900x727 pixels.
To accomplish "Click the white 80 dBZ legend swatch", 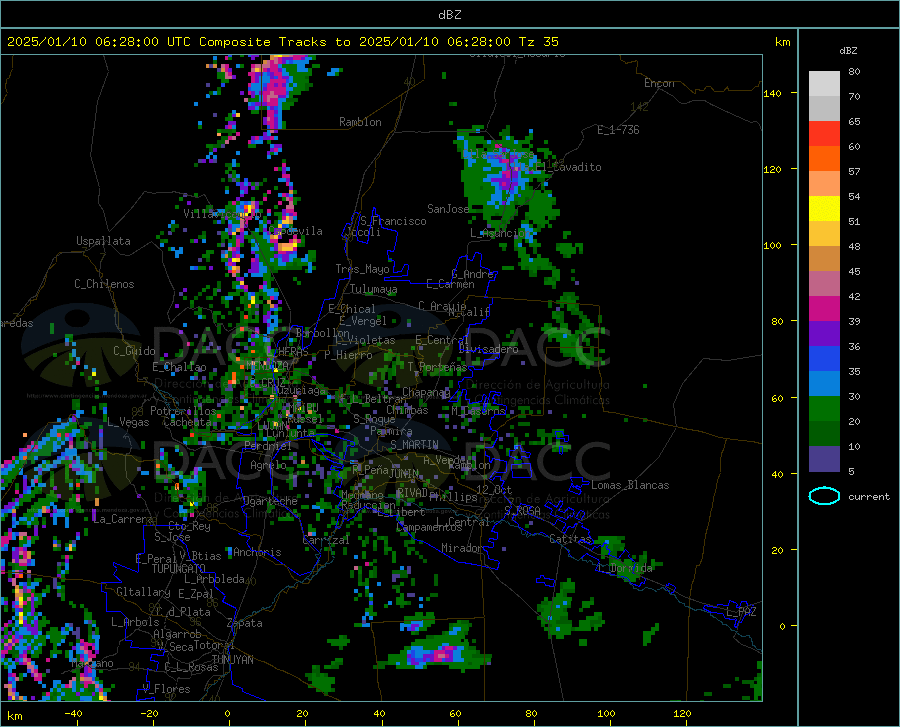I will (x=824, y=83).
